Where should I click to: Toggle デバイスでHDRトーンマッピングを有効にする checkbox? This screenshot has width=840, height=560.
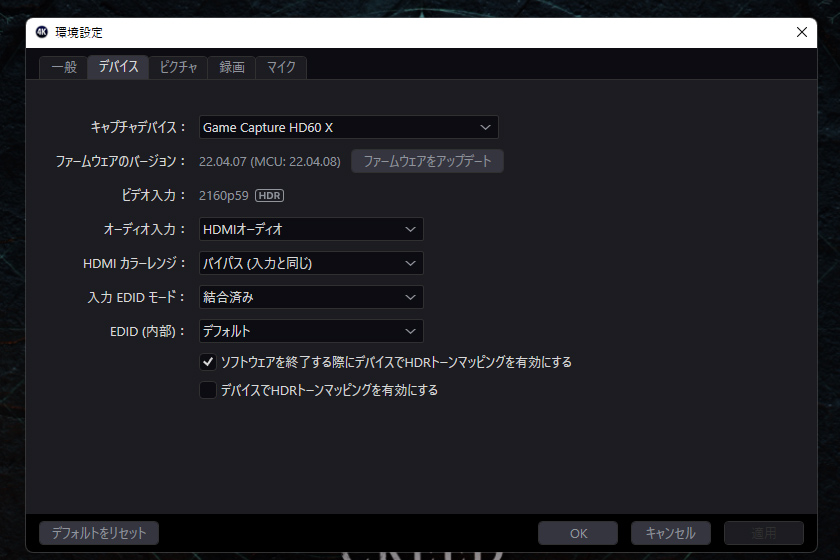[x=208, y=390]
